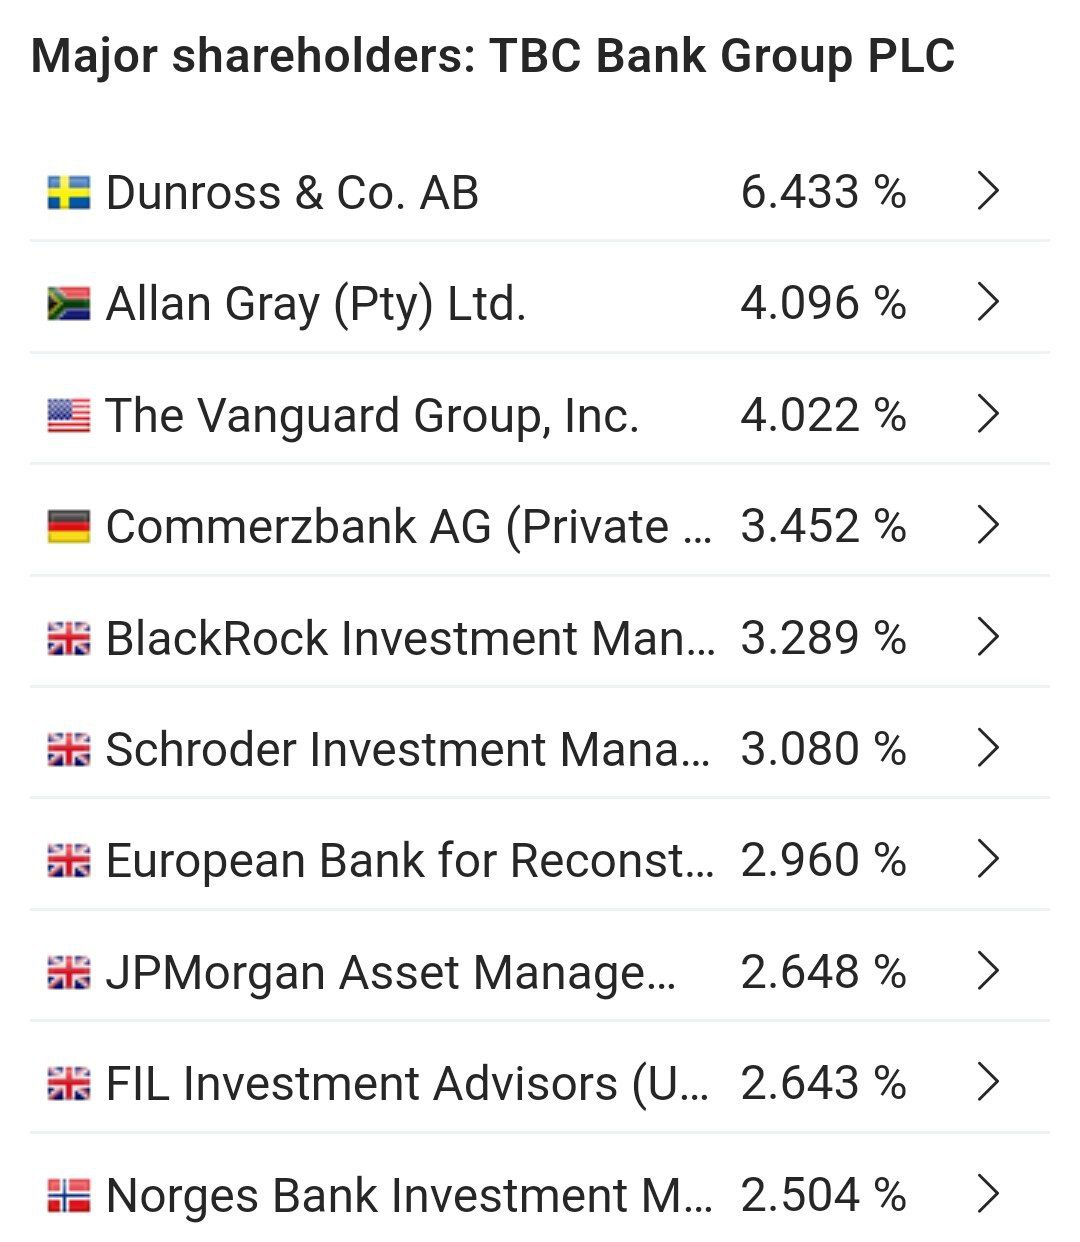Click the UK flag beside JPMorgan

[68, 972]
